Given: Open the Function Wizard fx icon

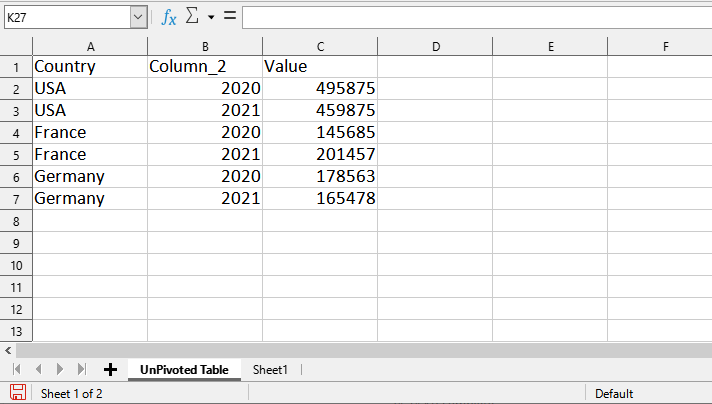Looking at the screenshot, I should click(169, 17).
